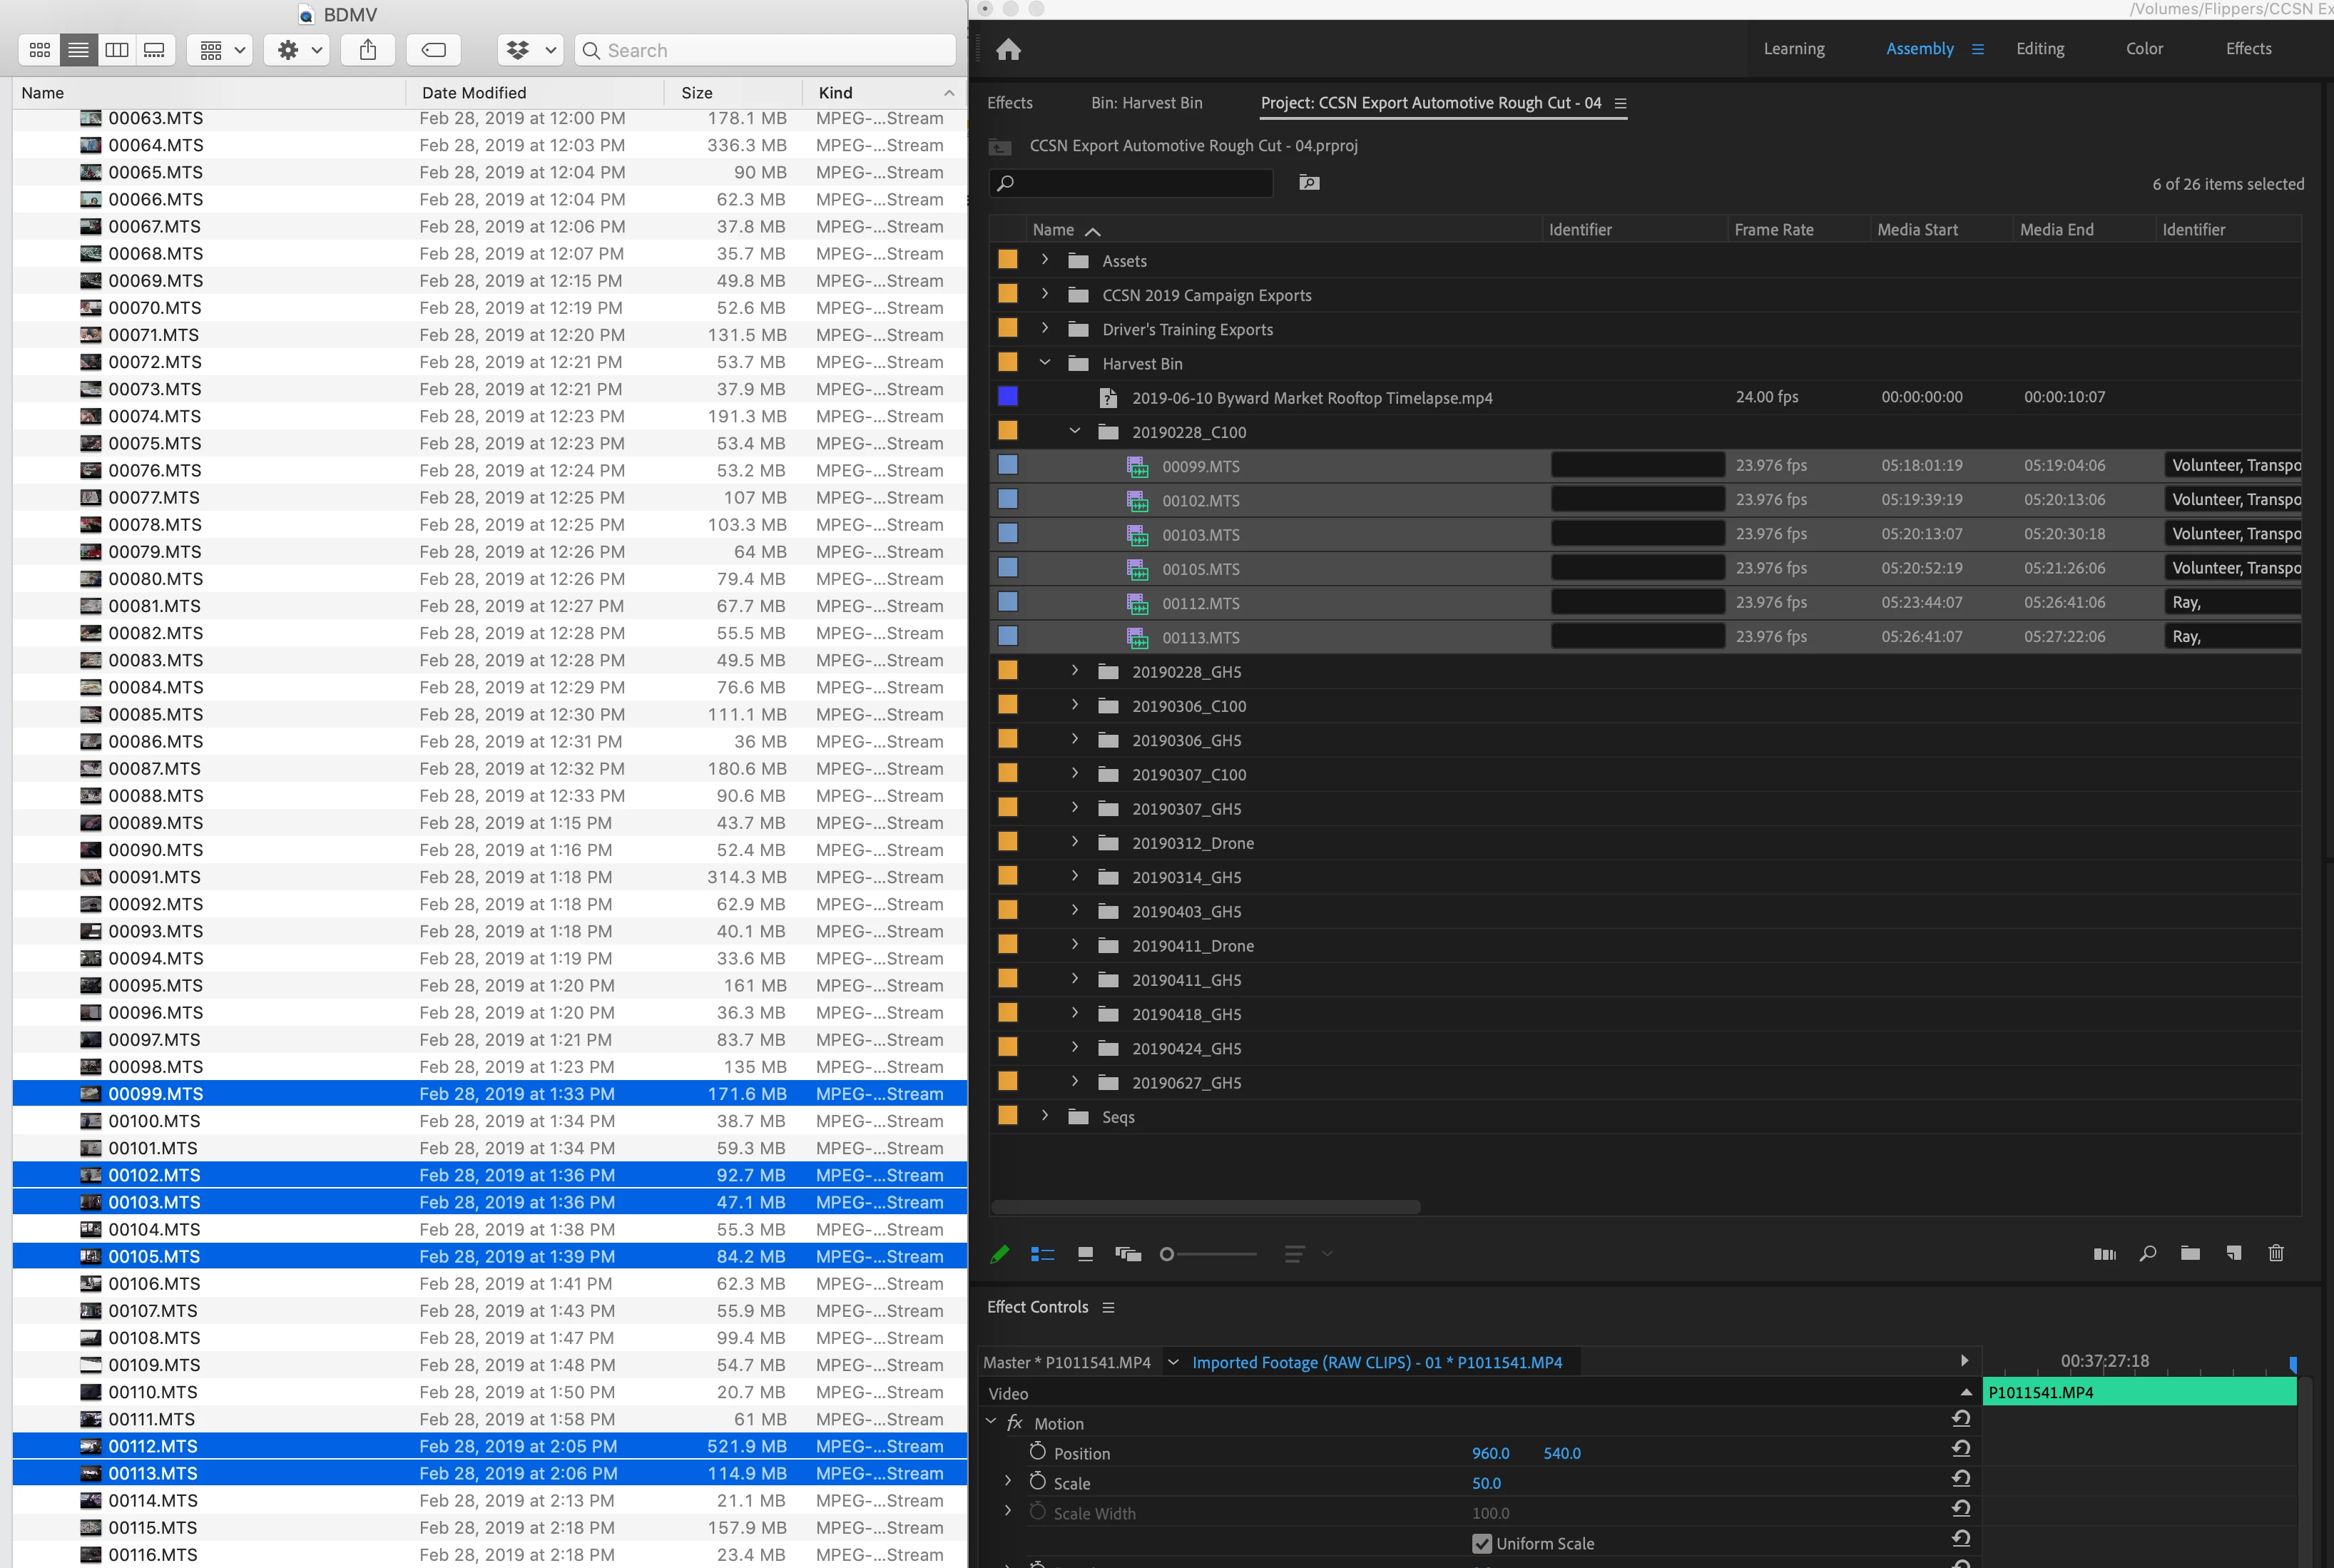The width and height of the screenshot is (2334, 1568).
Task: Switch Project panel to Icon View
Action: coord(1085,1254)
